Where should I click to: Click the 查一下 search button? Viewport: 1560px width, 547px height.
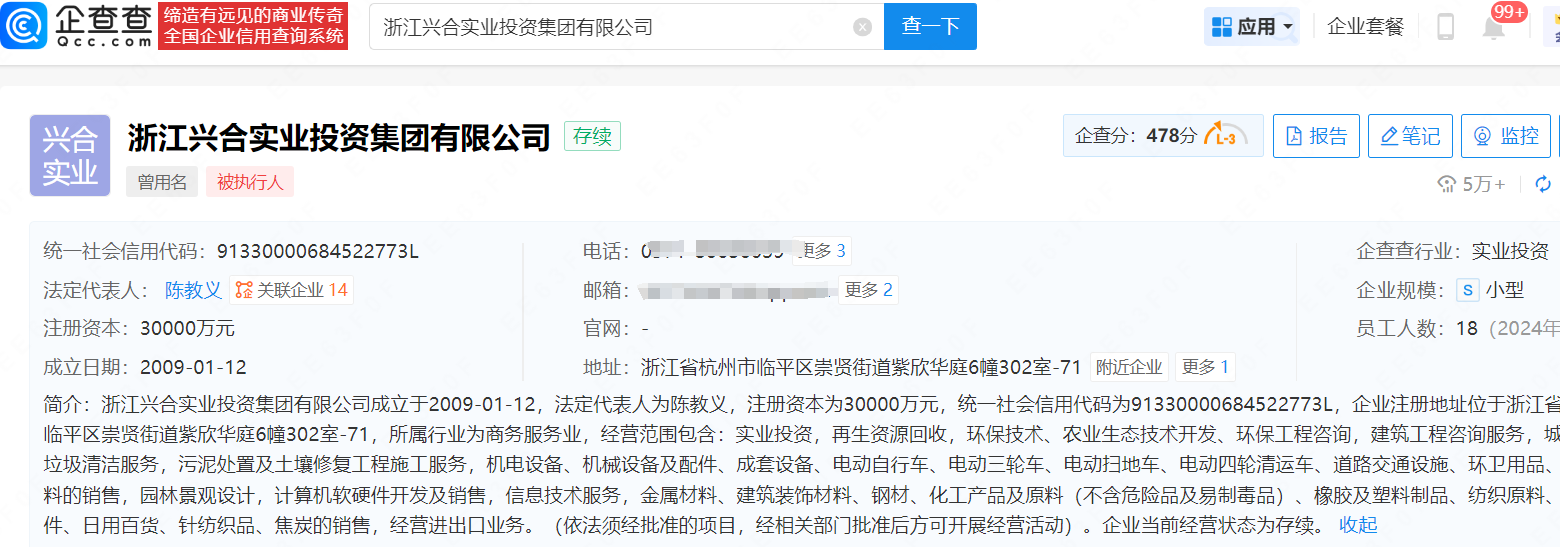coord(930,27)
